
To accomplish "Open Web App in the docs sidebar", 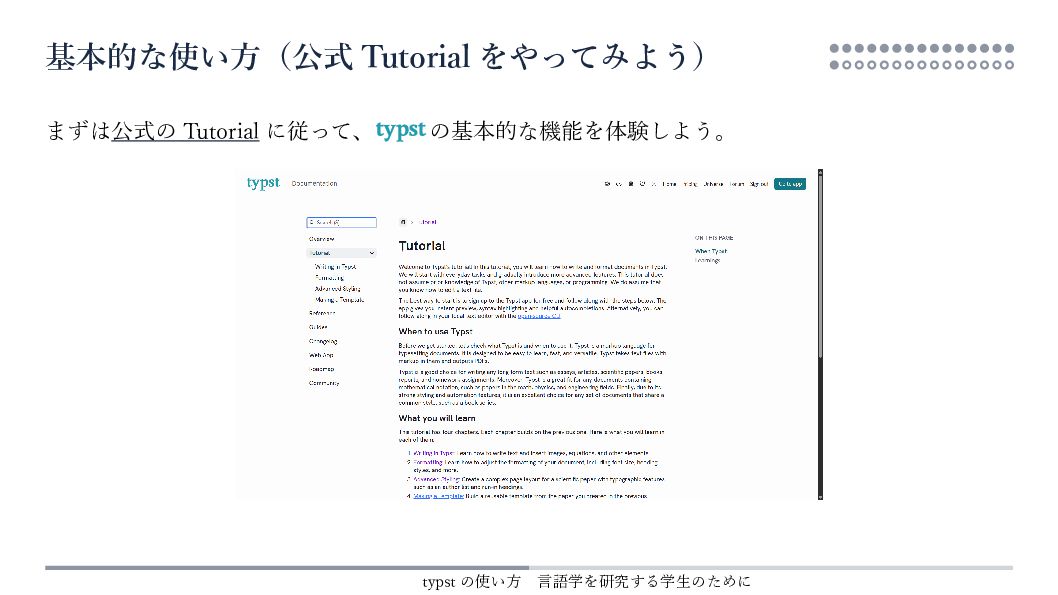I will (x=321, y=355).
